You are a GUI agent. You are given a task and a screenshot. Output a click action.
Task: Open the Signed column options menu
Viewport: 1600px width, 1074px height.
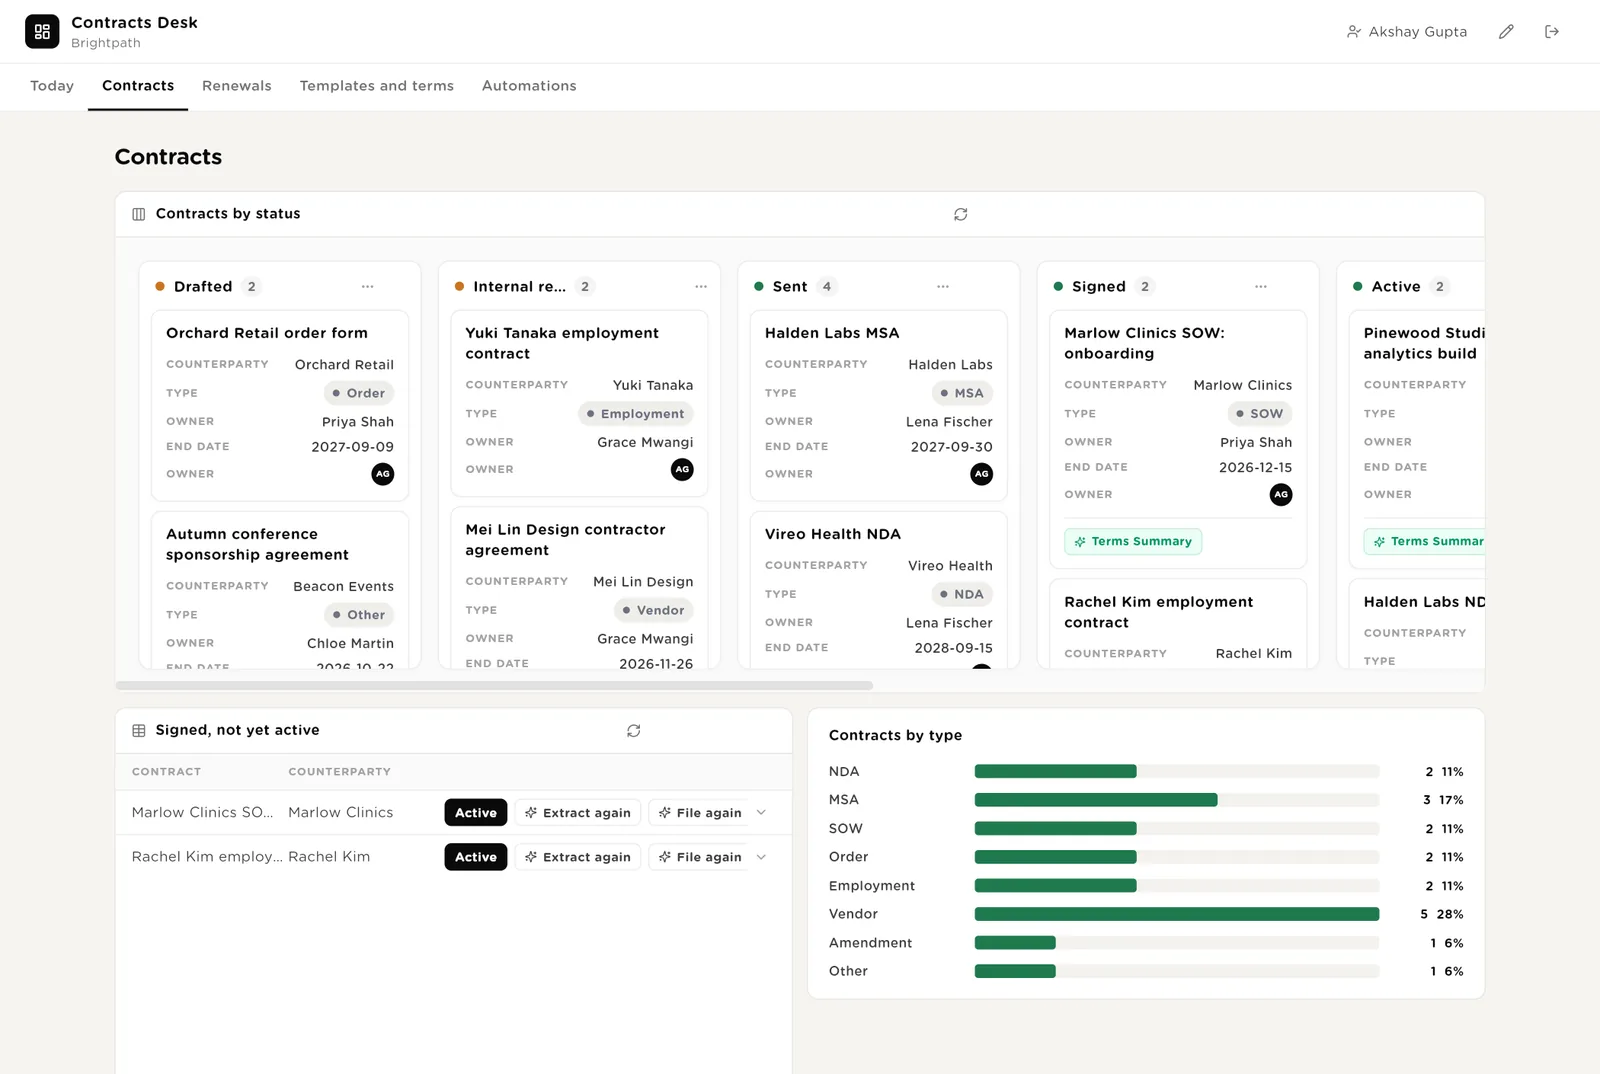(x=1261, y=287)
